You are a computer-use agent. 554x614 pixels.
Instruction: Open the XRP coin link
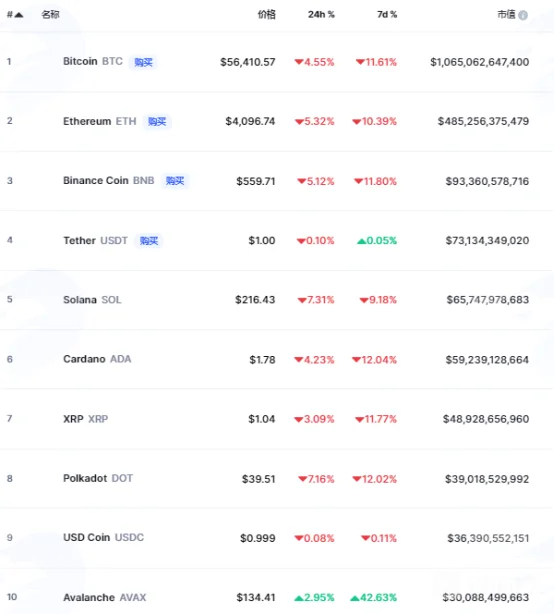86,419
